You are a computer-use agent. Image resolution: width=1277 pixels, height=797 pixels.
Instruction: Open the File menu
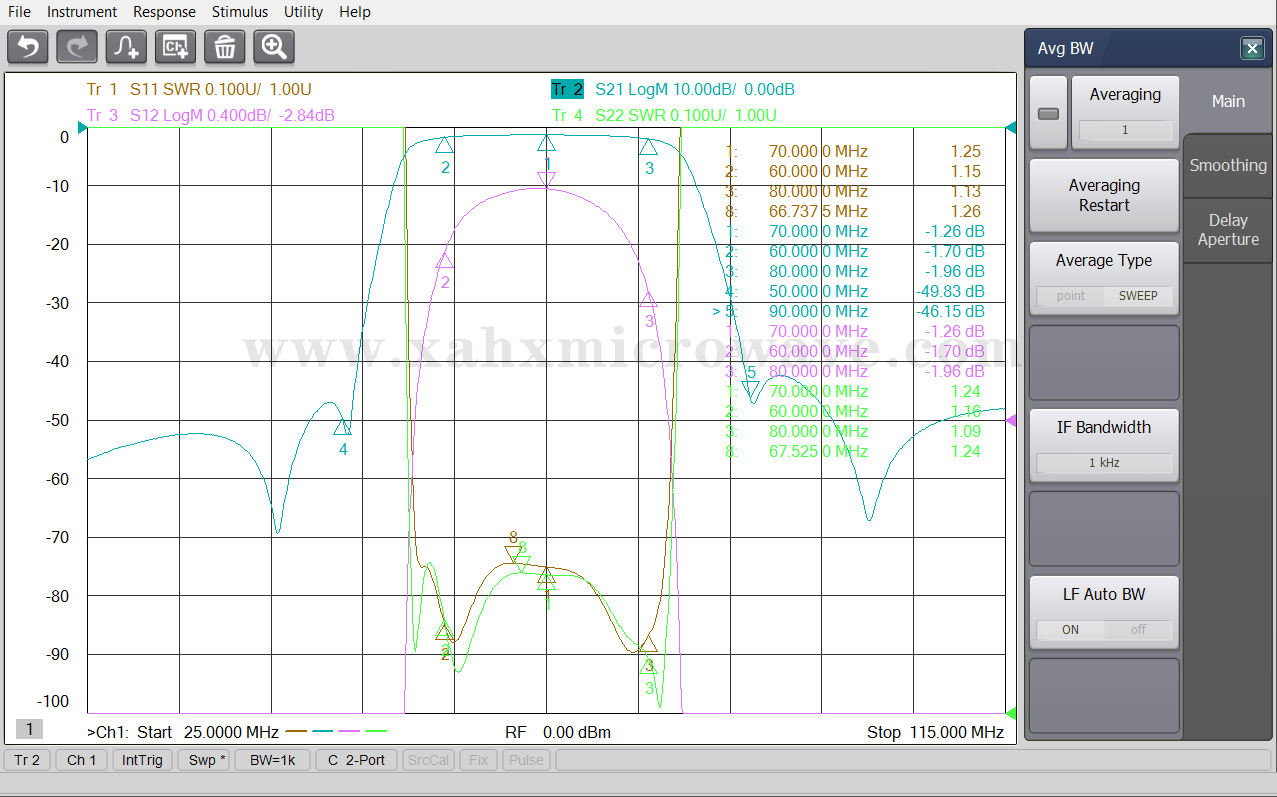[20, 12]
